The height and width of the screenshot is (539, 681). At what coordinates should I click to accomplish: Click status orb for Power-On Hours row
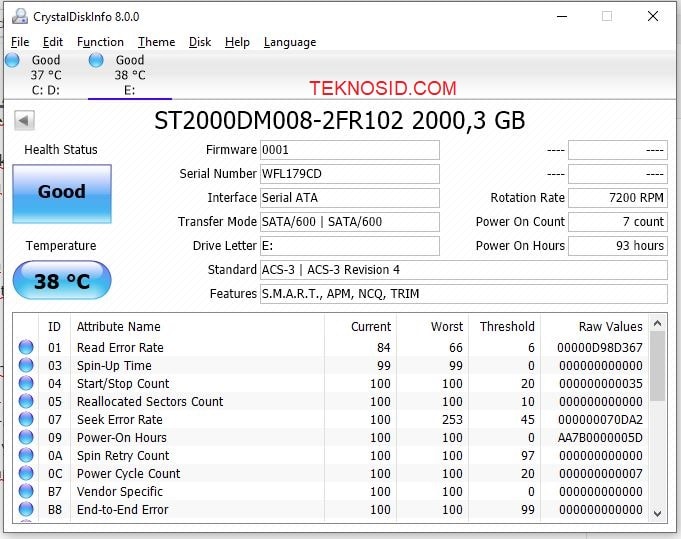(x=26, y=437)
